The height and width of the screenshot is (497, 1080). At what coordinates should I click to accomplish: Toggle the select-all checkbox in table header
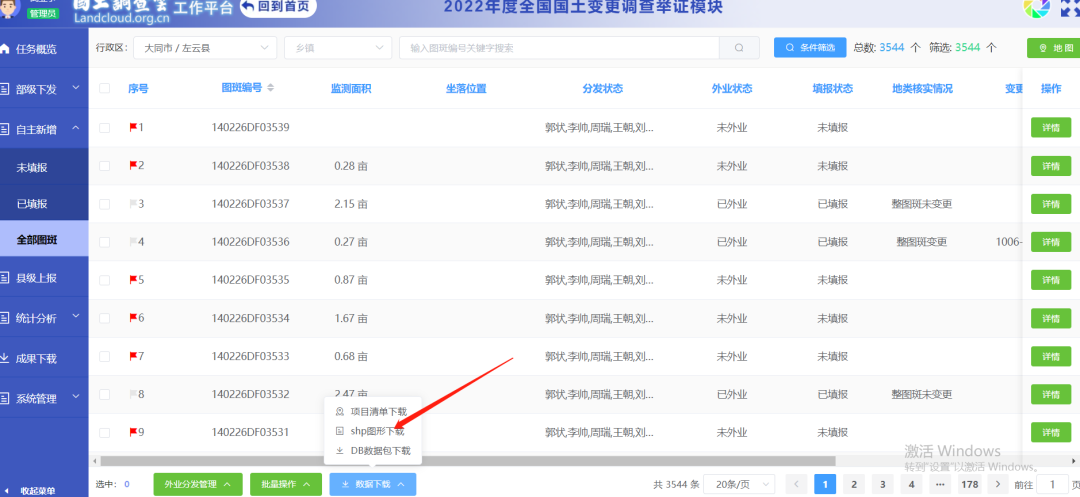(105, 88)
